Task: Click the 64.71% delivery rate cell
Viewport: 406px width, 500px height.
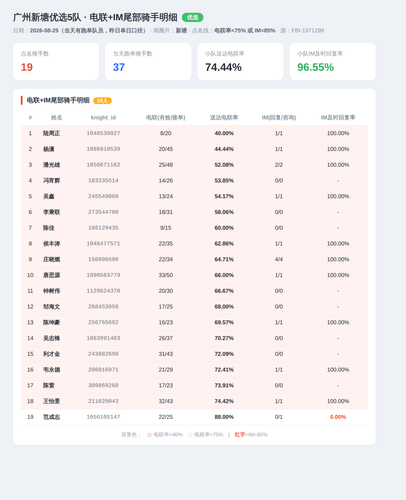Action: (224, 259)
